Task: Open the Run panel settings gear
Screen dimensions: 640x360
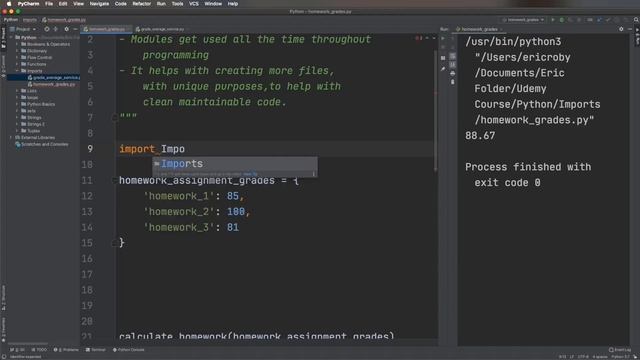Action: (621, 29)
